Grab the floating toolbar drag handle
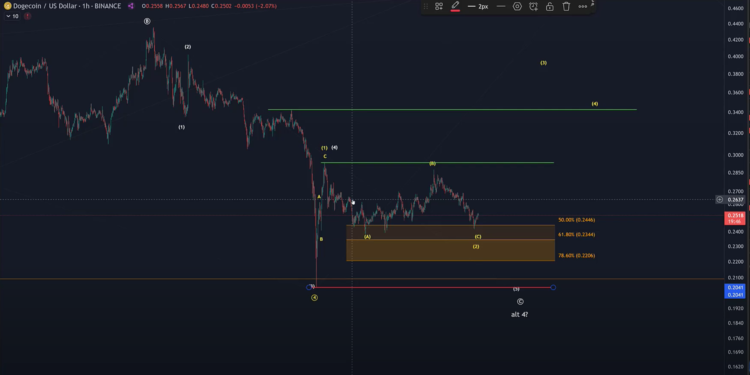The image size is (750, 375). [x=426, y=7]
